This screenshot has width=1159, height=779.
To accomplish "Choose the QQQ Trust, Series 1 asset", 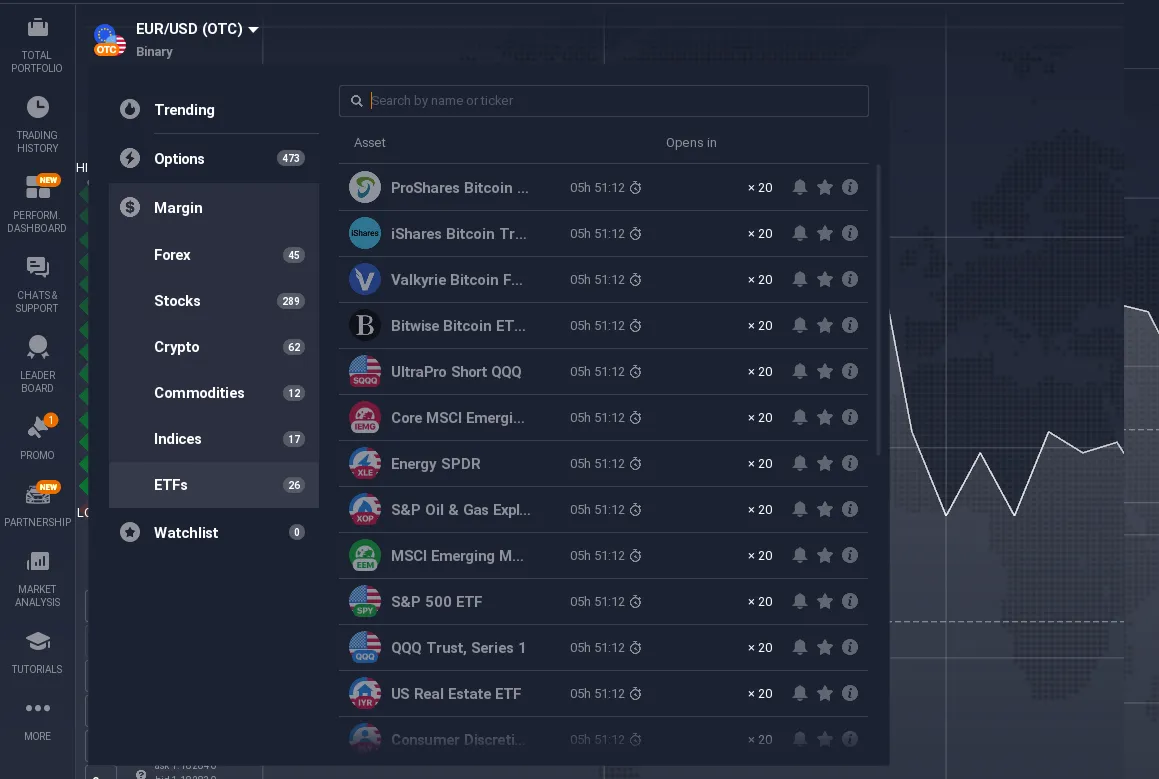I will tap(458, 647).
